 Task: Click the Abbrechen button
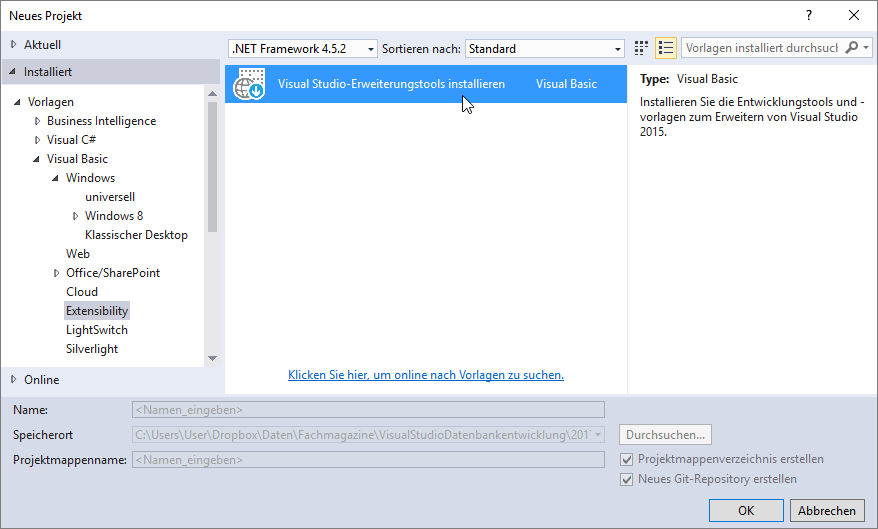pyautogui.click(x=827, y=510)
